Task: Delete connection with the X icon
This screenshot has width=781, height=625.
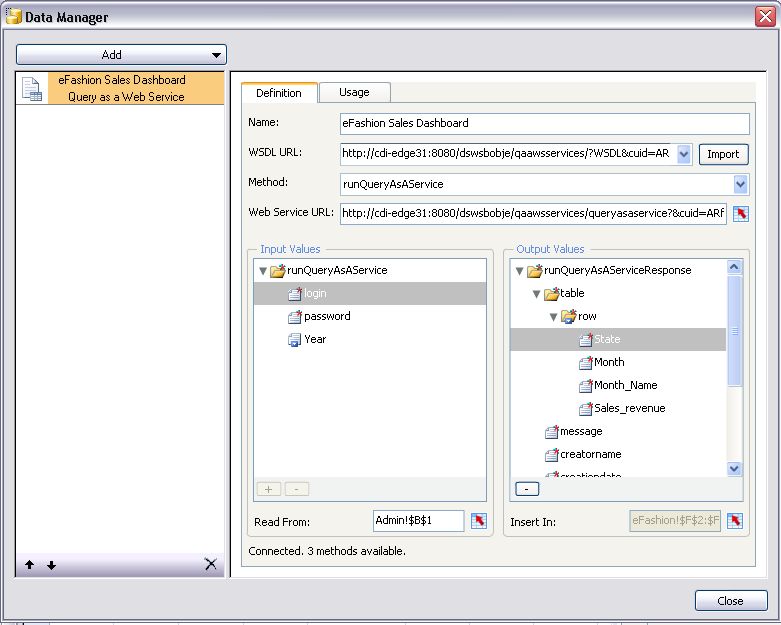Action: point(211,564)
